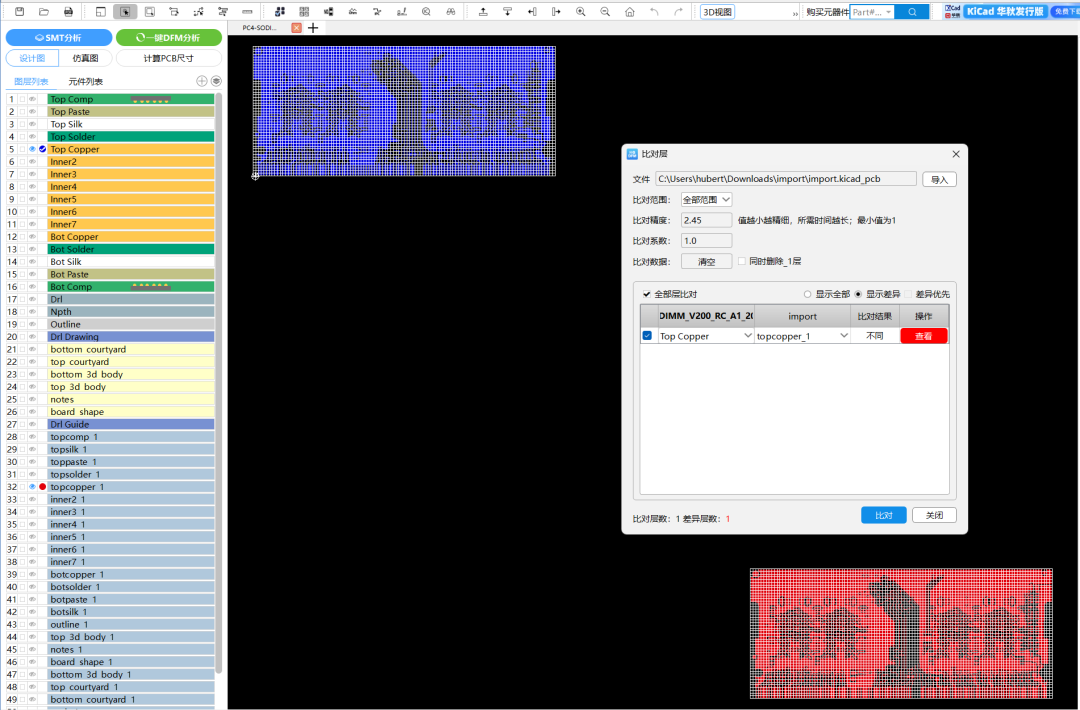
Task: Click the zoom in magnifier icon
Action: (581, 12)
